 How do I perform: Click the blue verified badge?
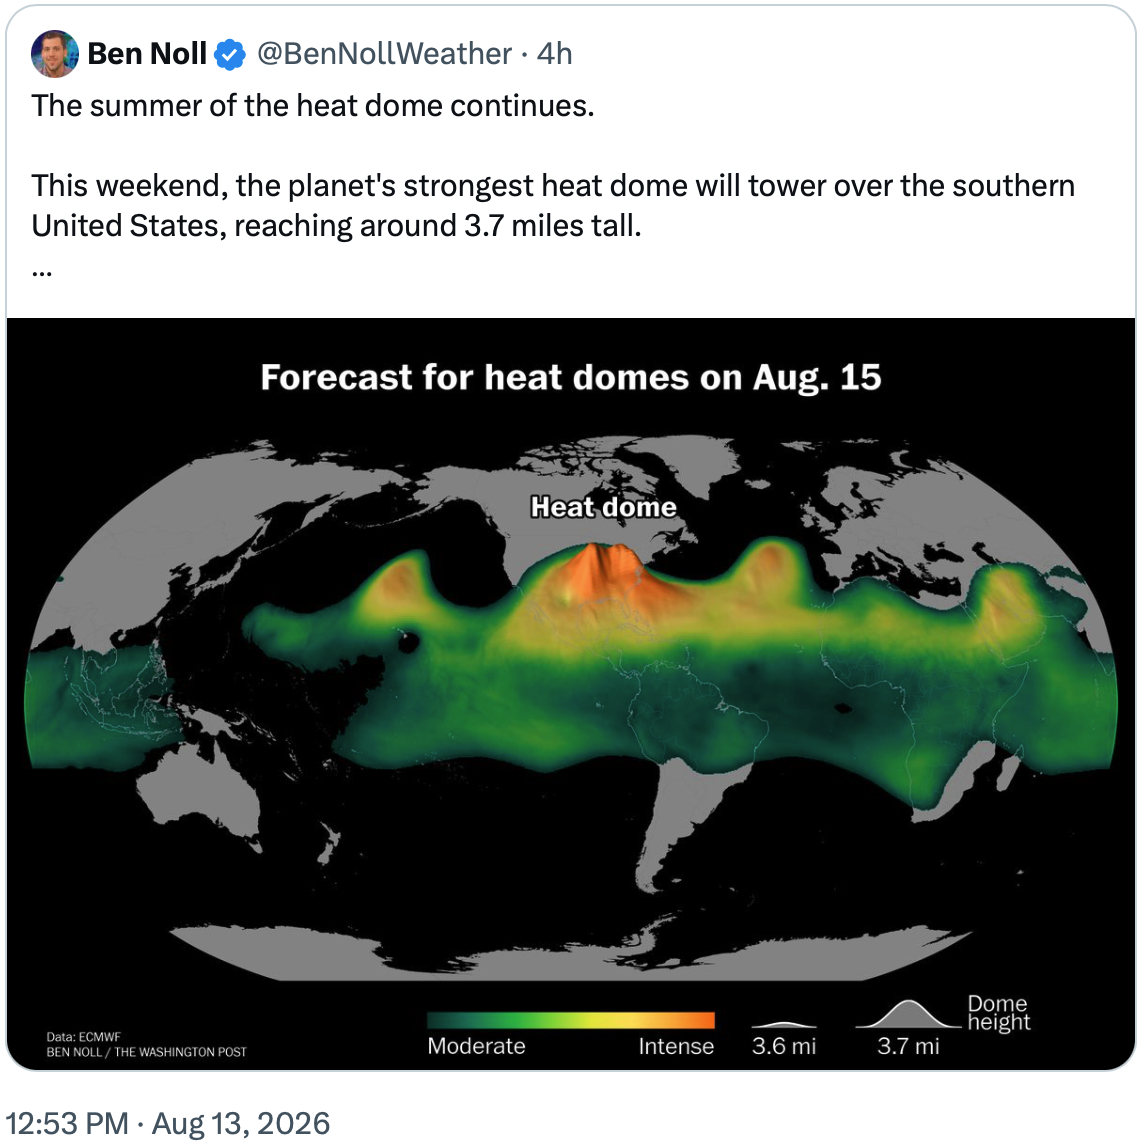[x=230, y=55]
